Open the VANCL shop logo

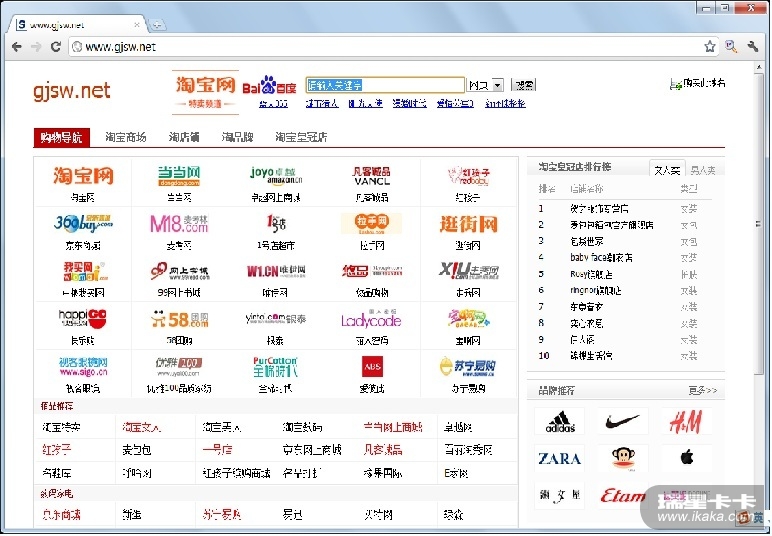tap(372, 176)
